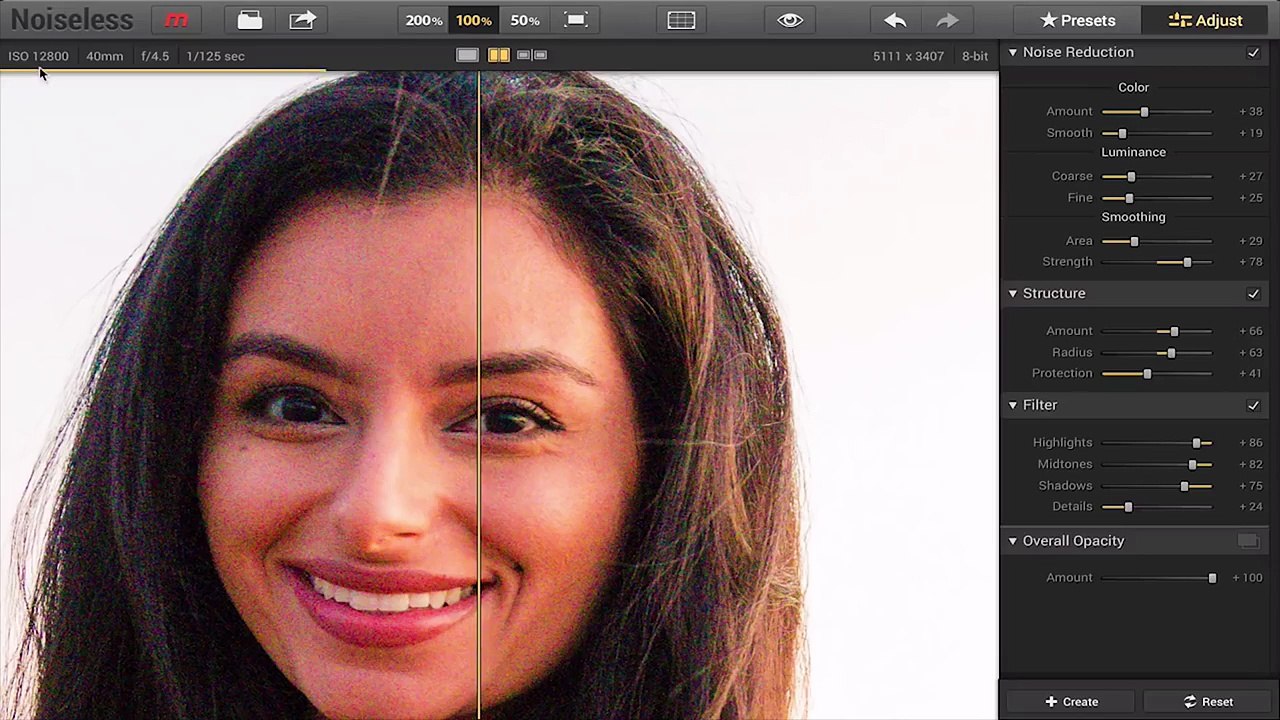This screenshot has width=1280, height=720.
Task: Click the Smoothing subsection heading
Action: [1133, 217]
